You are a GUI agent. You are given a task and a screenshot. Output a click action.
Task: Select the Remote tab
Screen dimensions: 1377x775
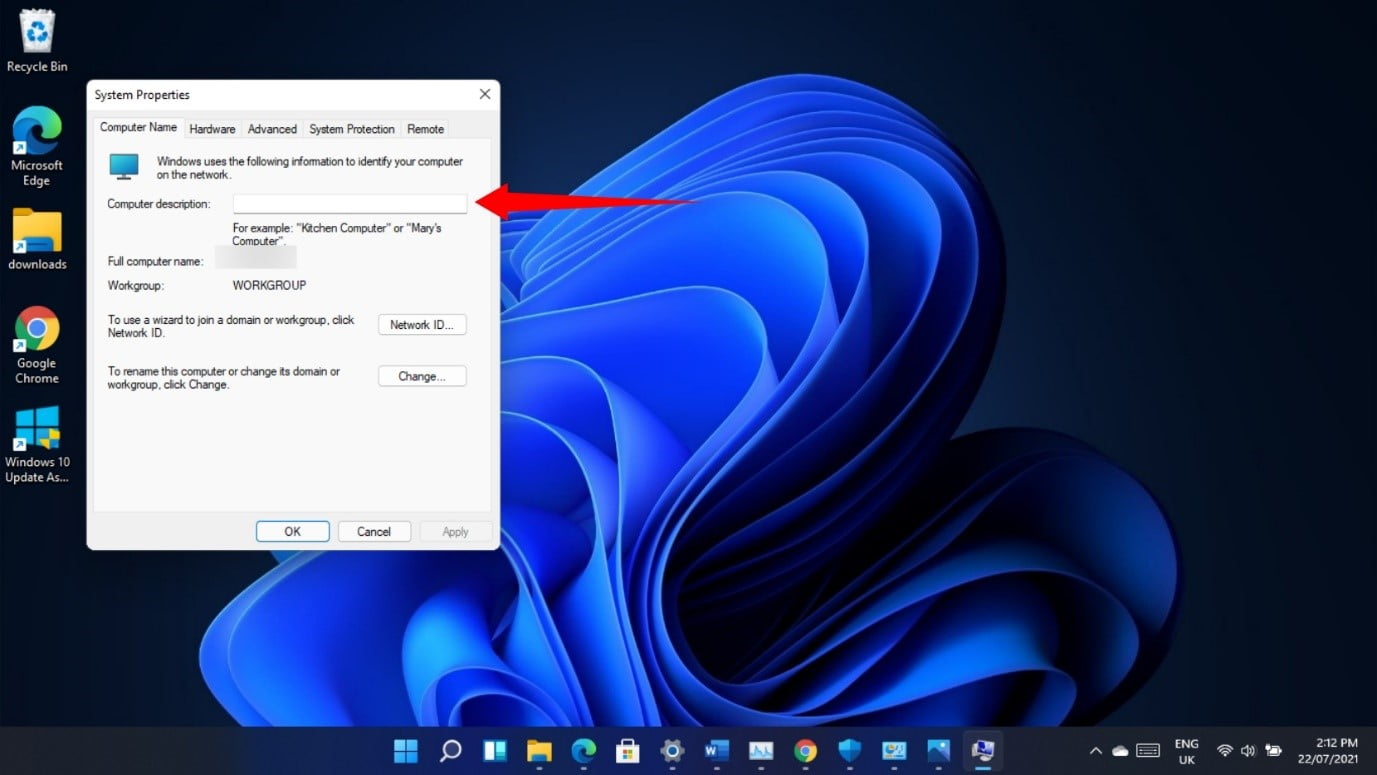[x=425, y=129]
